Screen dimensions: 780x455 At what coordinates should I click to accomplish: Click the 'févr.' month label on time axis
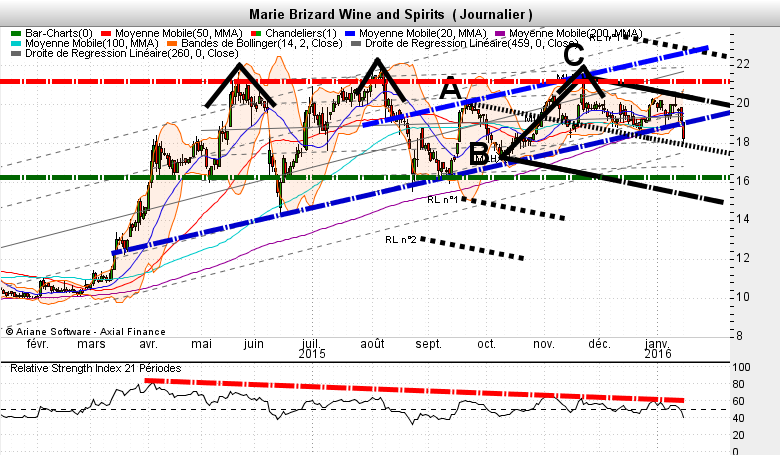(37, 344)
